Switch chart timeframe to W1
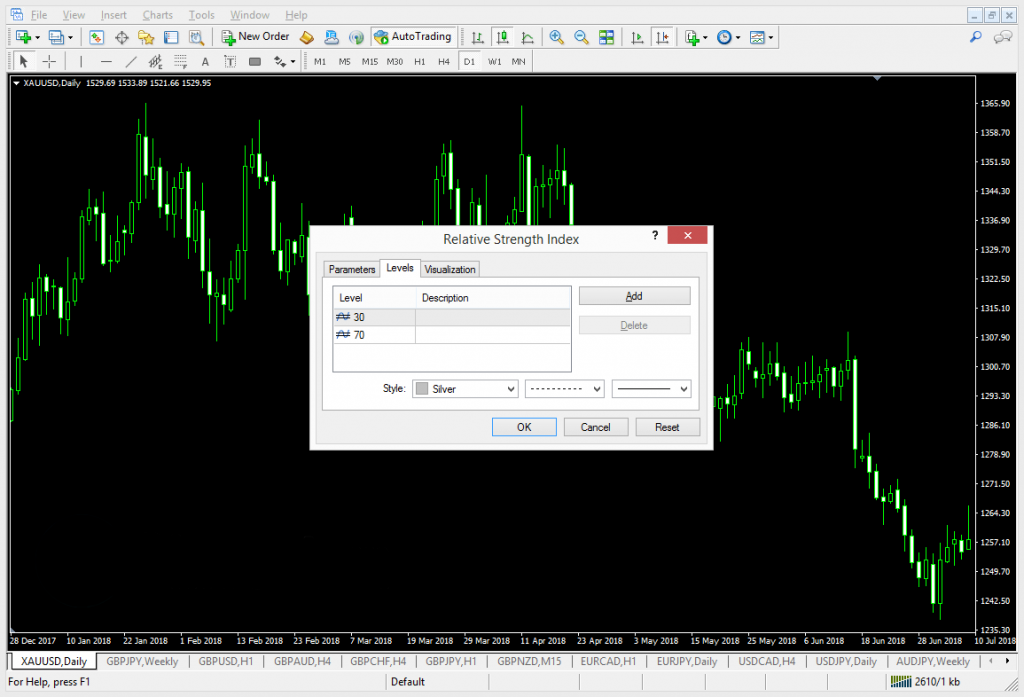The image size is (1024, 697). (494, 61)
